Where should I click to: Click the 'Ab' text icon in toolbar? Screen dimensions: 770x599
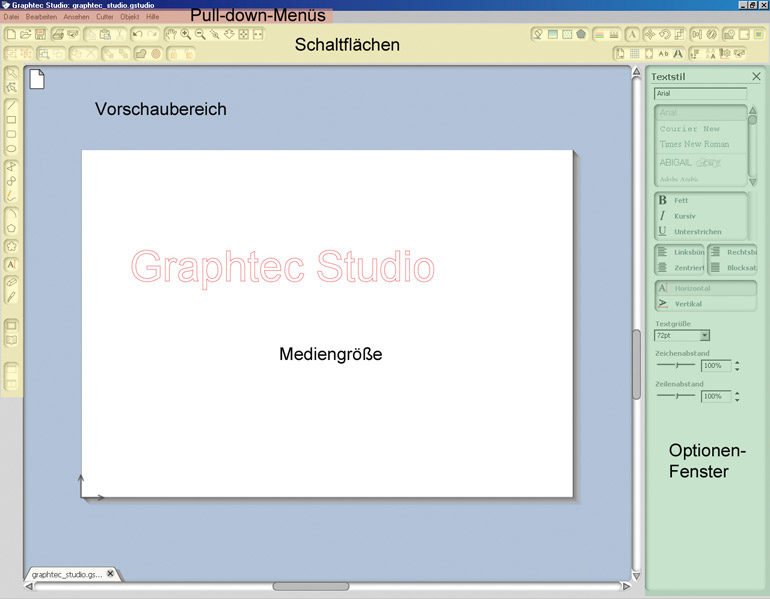tap(663, 53)
